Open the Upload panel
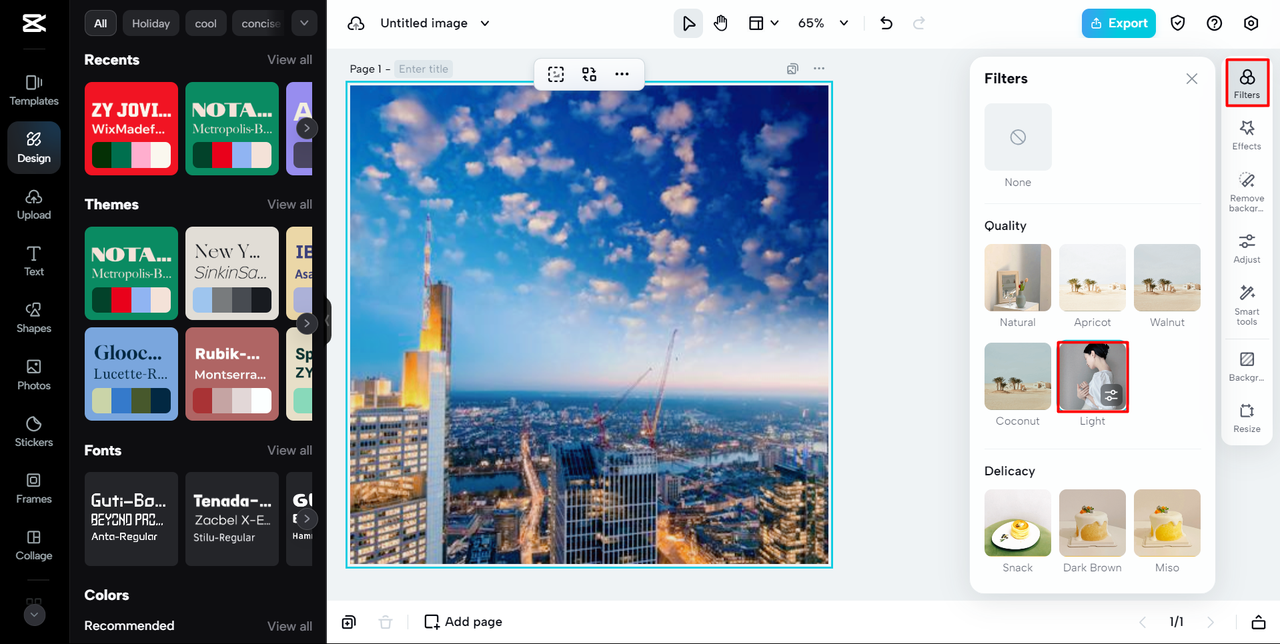Image resolution: width=1280 pixels, height=644 pixels. click(x=34, y=204)
